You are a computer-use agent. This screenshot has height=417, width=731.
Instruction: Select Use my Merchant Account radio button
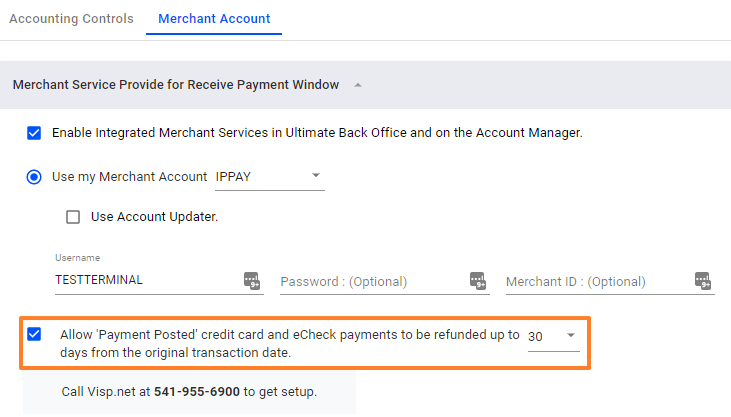(34, 177)
